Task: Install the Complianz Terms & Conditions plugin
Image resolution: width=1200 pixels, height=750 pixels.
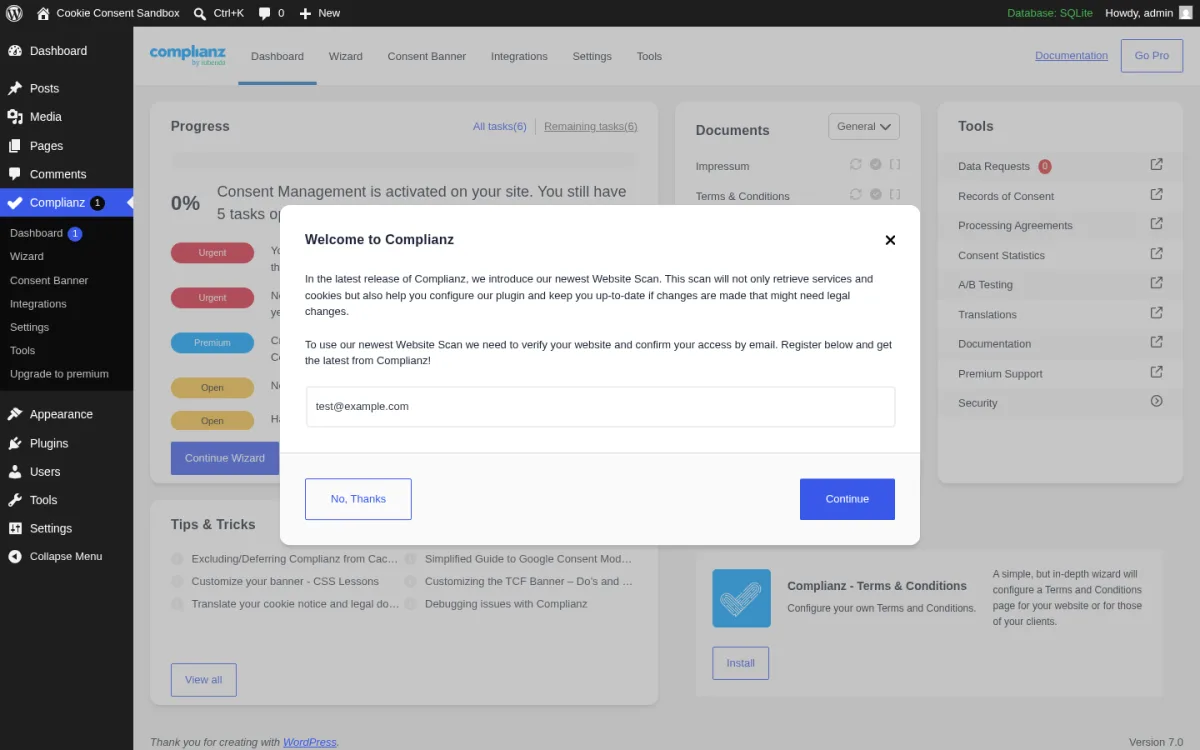Action: tap(740, 663)
